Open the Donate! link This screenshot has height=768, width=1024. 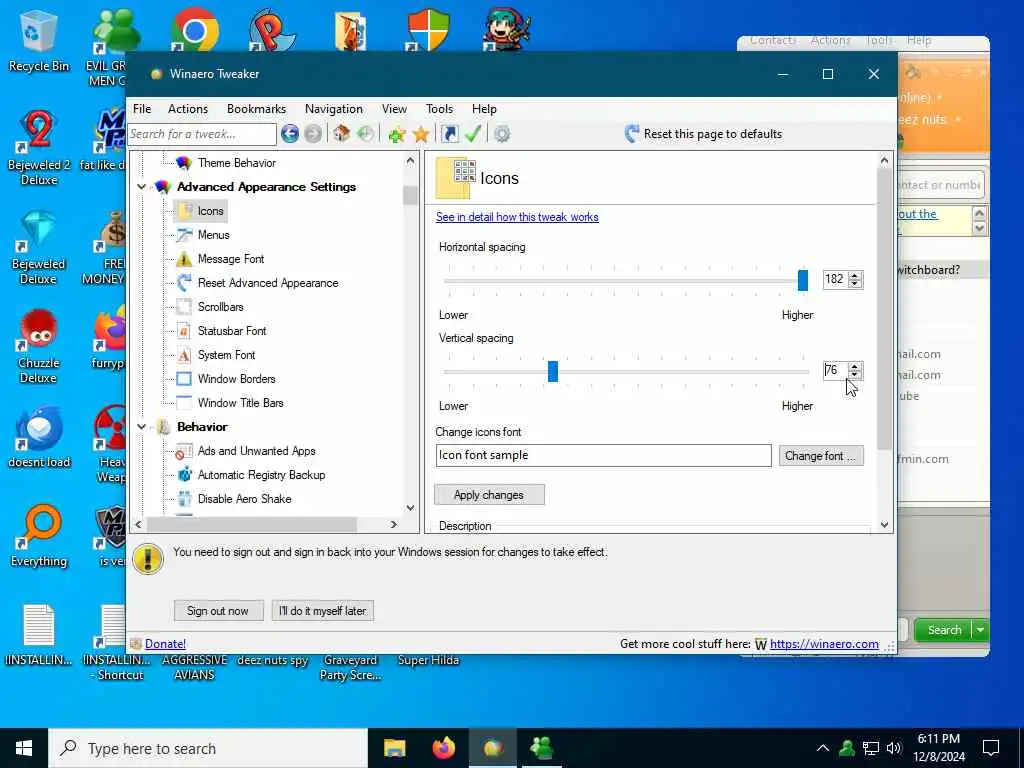pyautogui.click(x=165, y=644)
